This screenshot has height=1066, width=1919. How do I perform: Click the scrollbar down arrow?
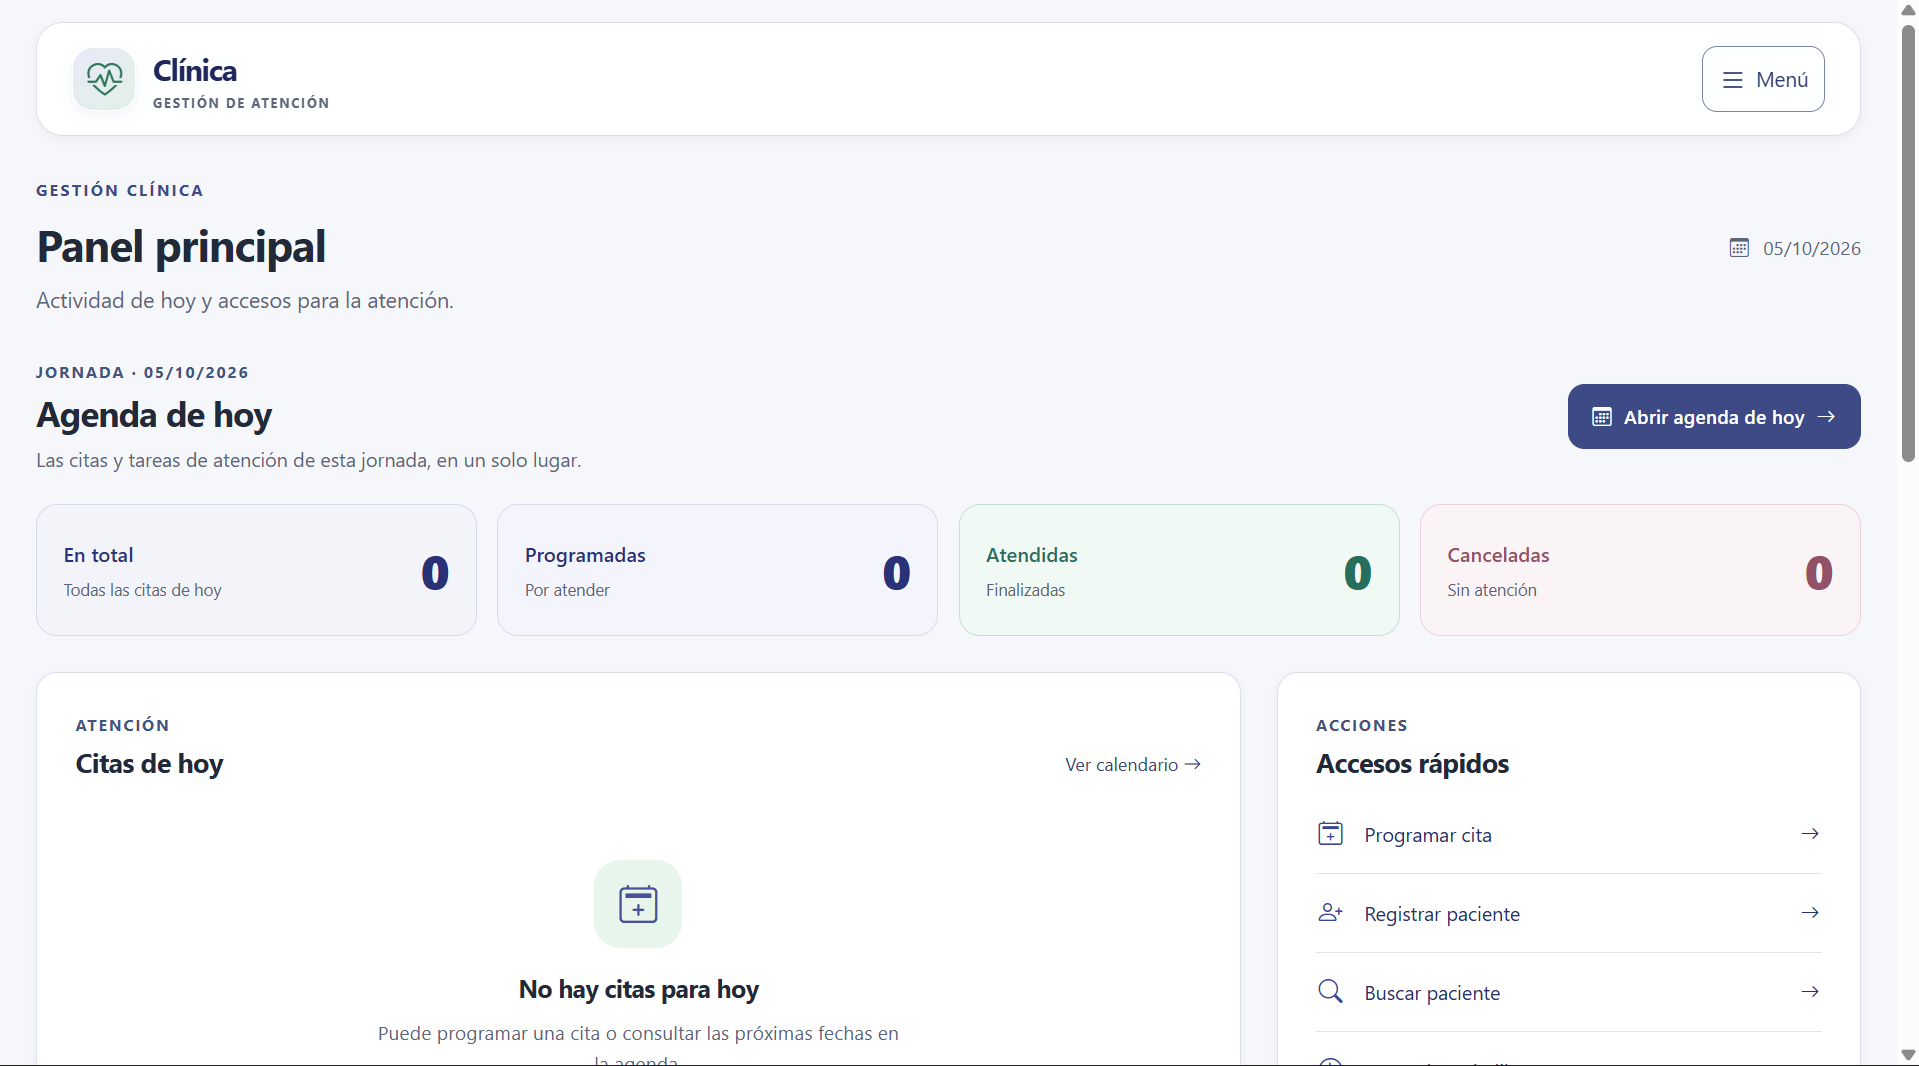pyautogui.click(x=1908, y=1055)
